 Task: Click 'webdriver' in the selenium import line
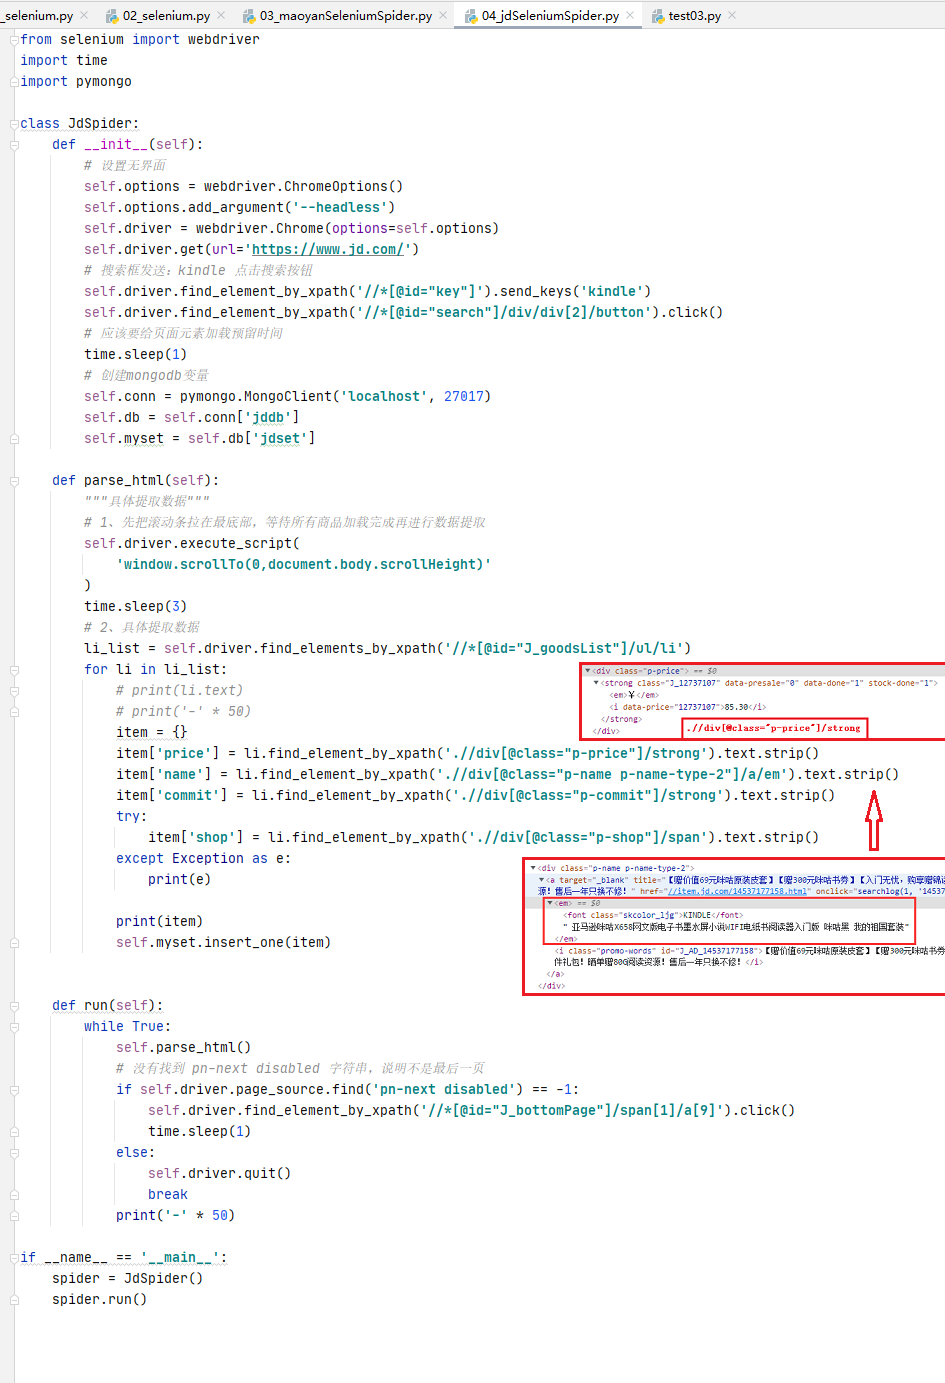click(x=223, y=39)
